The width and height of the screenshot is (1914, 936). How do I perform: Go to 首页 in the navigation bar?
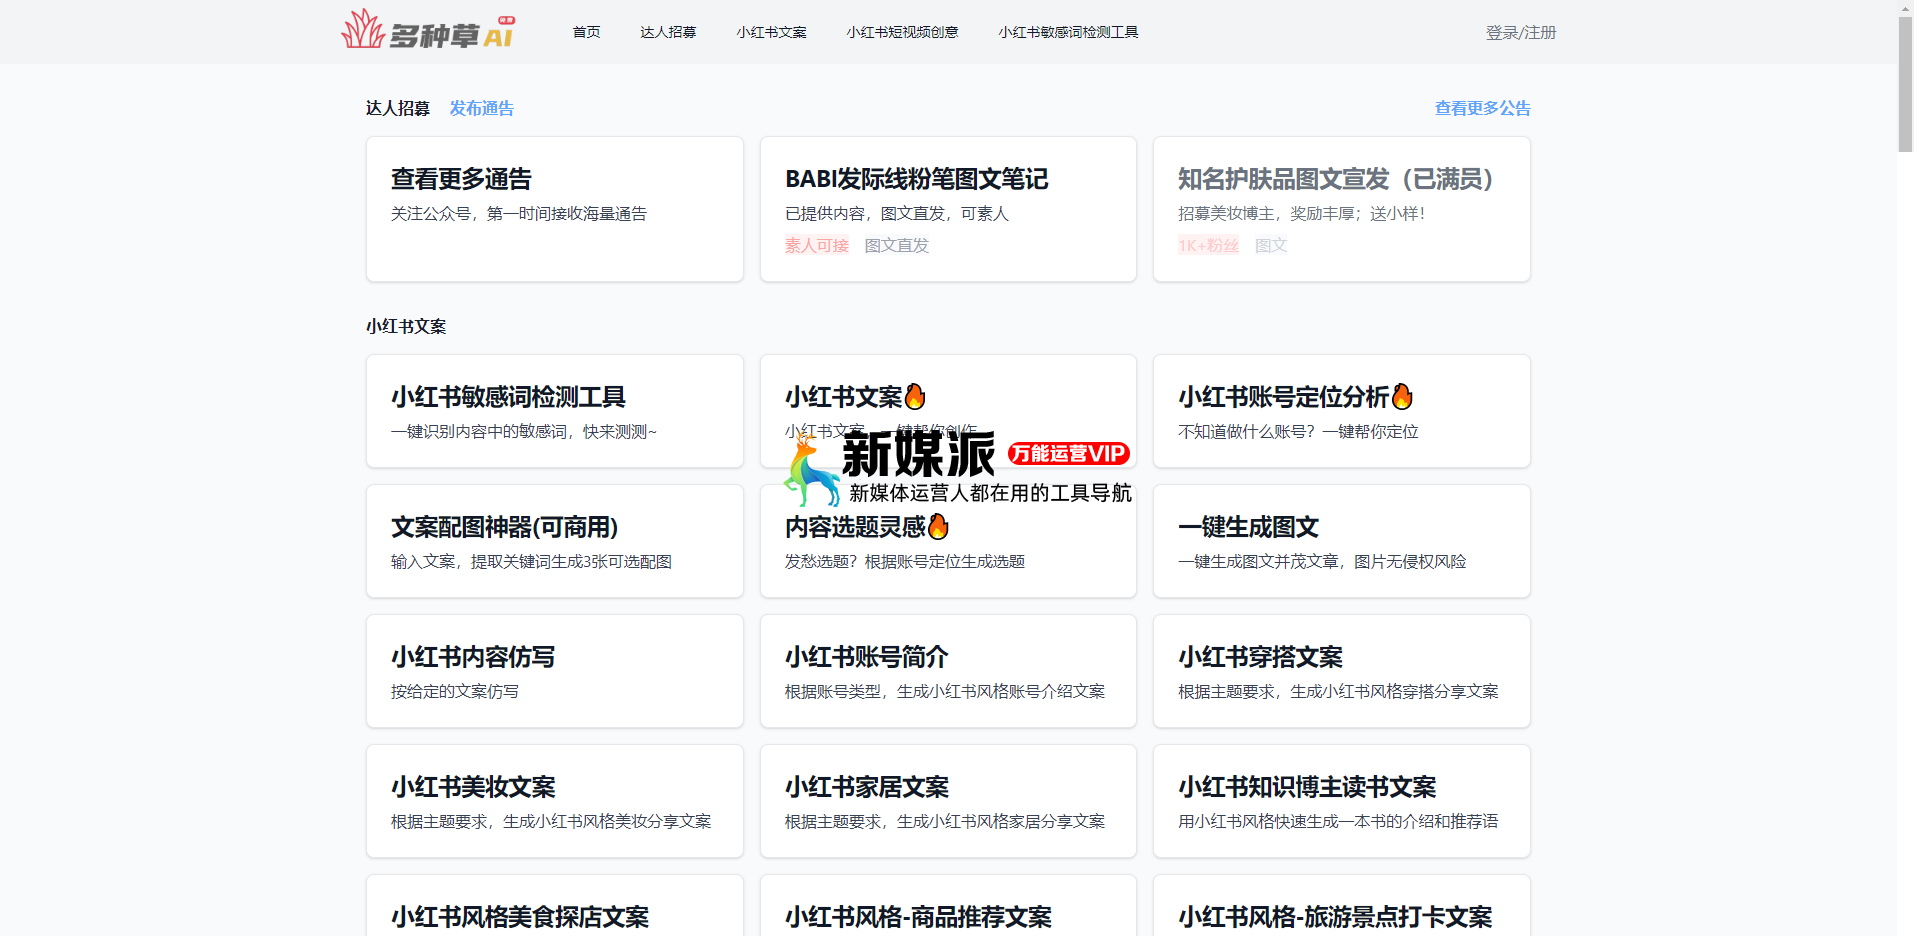point(586,32)
